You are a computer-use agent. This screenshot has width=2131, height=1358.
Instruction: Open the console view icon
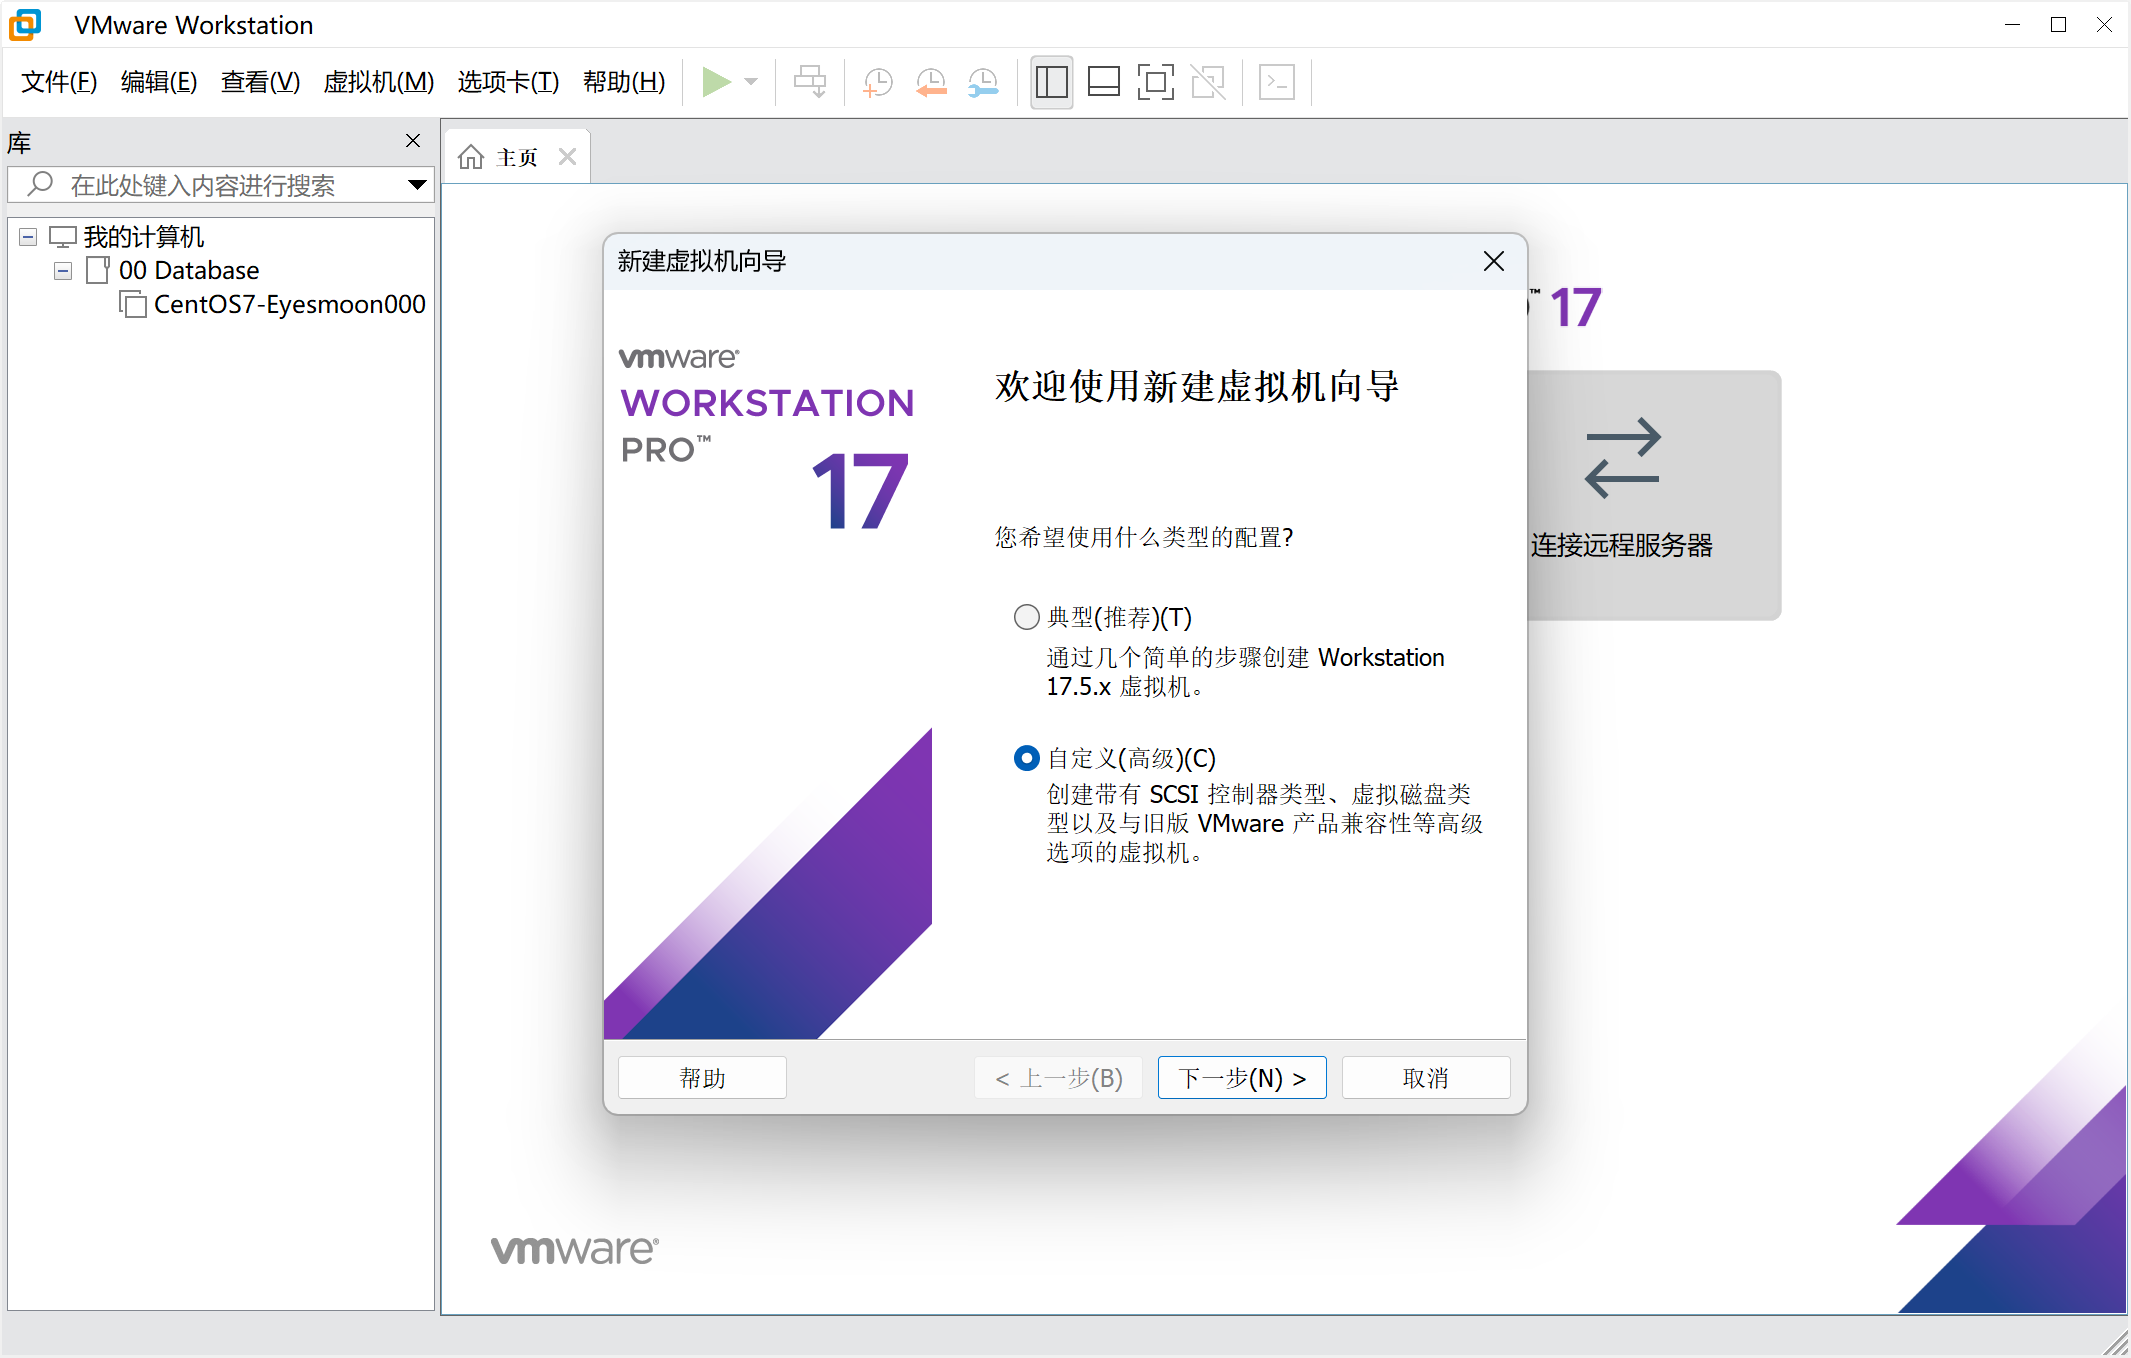pos(1277,82)
